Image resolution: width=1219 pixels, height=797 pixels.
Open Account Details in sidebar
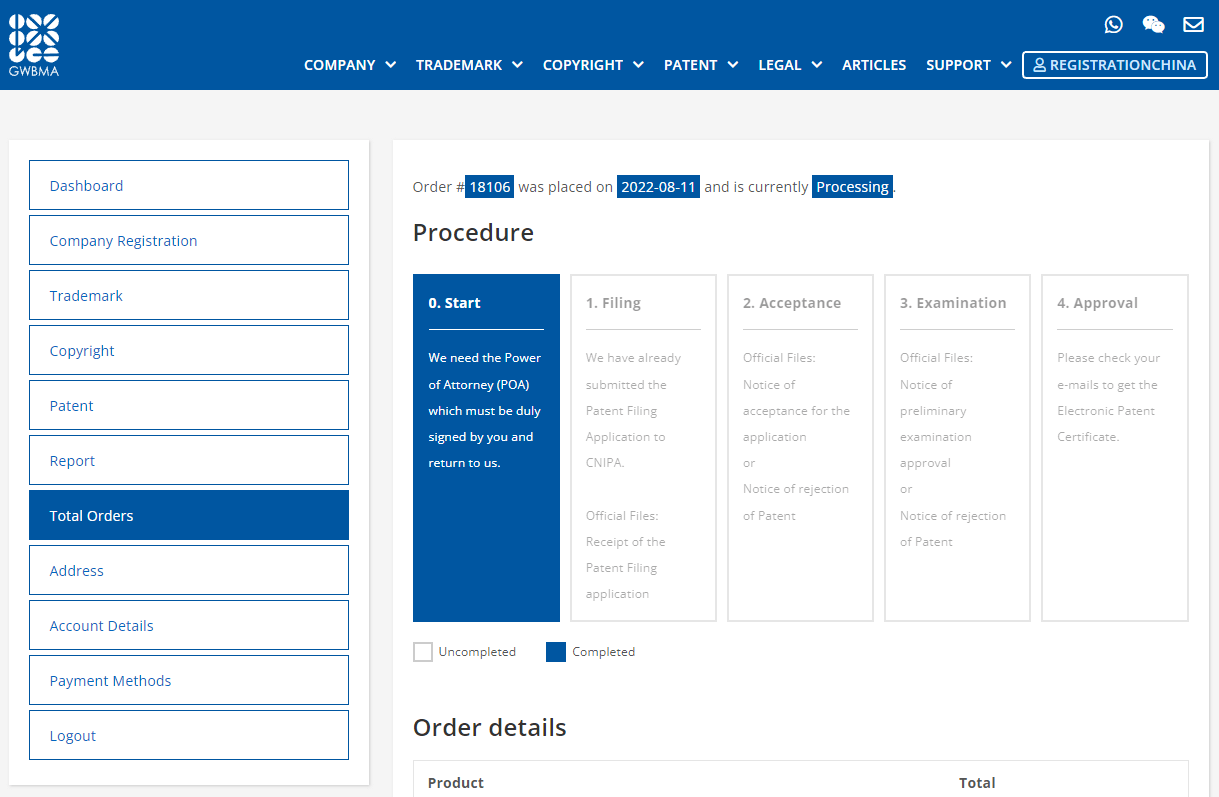(x=189, y=625)
